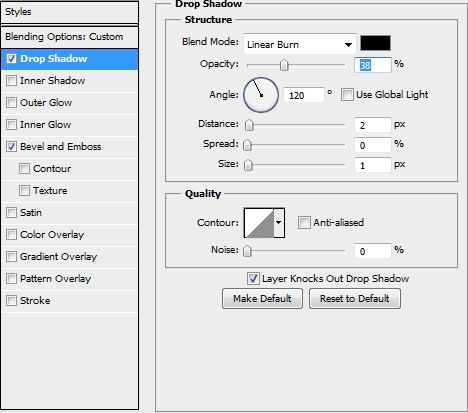The image size is (468, 413).
Task: Click the angle dial control
Action: 261,95
